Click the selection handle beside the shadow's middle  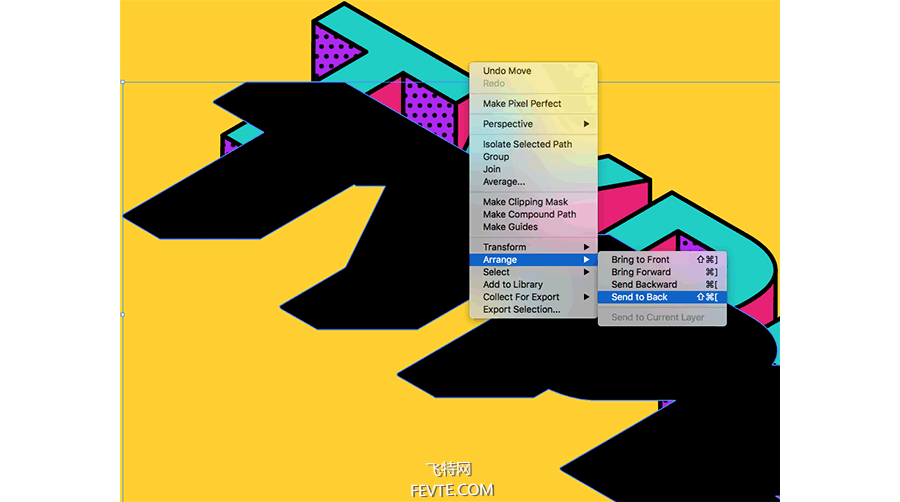click(x=123, y=314)
